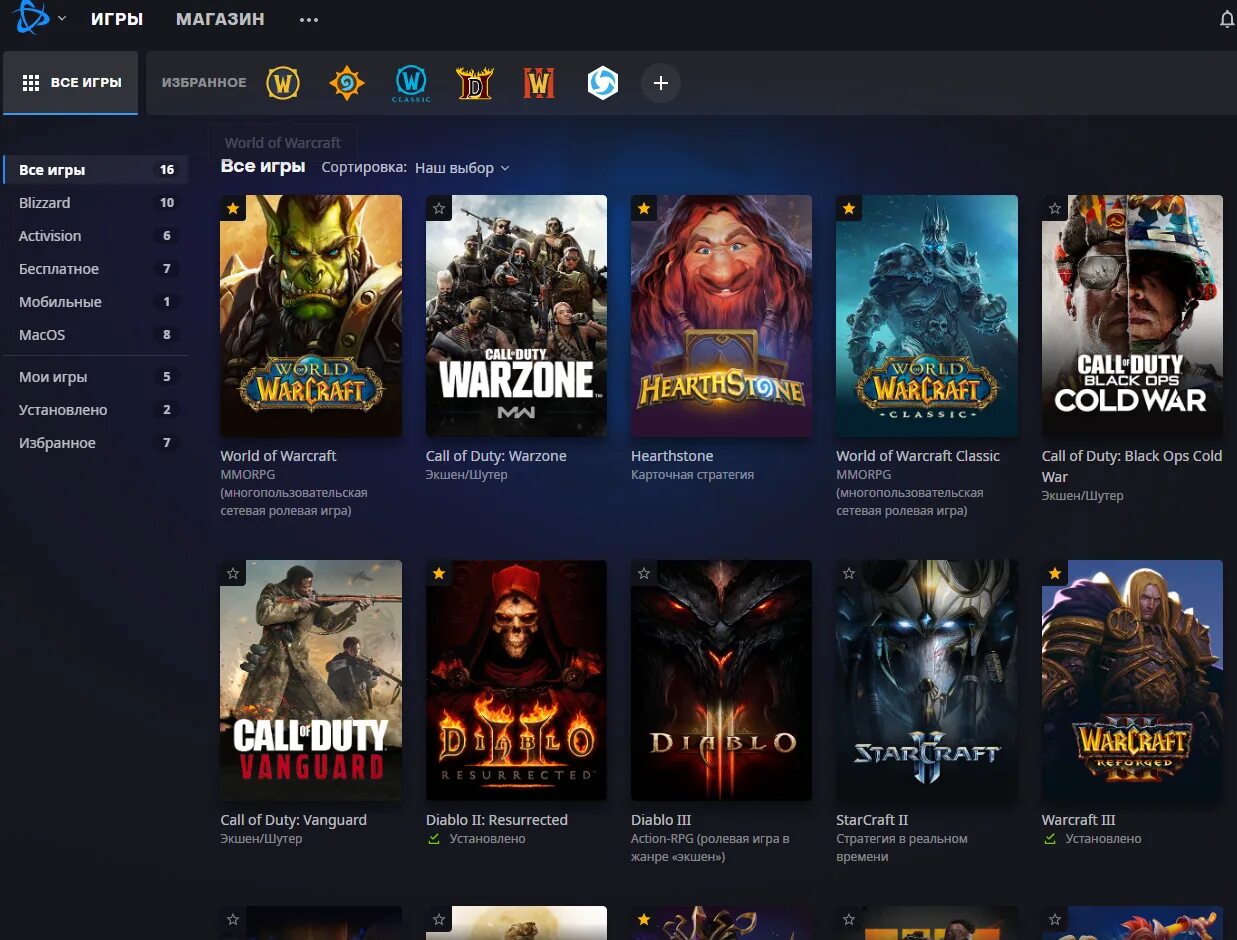This screenshot has height=940, width=1237.
Task: Click Стратегия в реальном времени genre
Action: (902, 848)
